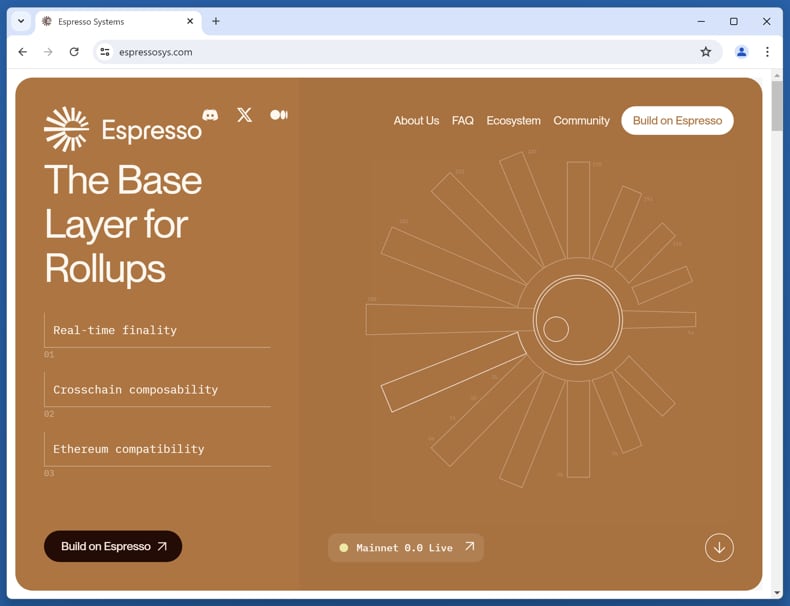Bookmark this page with the star icon
The height and width of the screenshot is (606, 790).
(705, 52)
